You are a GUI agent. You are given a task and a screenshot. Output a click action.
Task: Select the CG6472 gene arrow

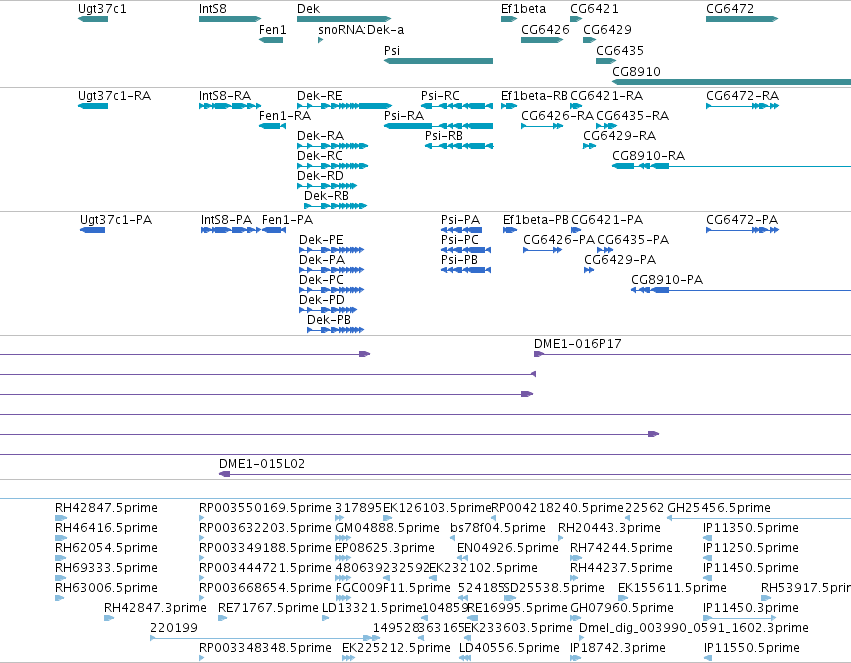click(x=742, y=19)
